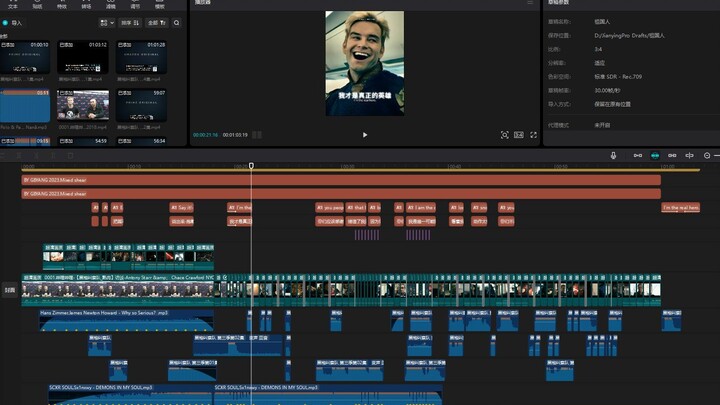720x405 pixels.
Task: Click the second group of purple markers
Action: (x=418, y=235)
